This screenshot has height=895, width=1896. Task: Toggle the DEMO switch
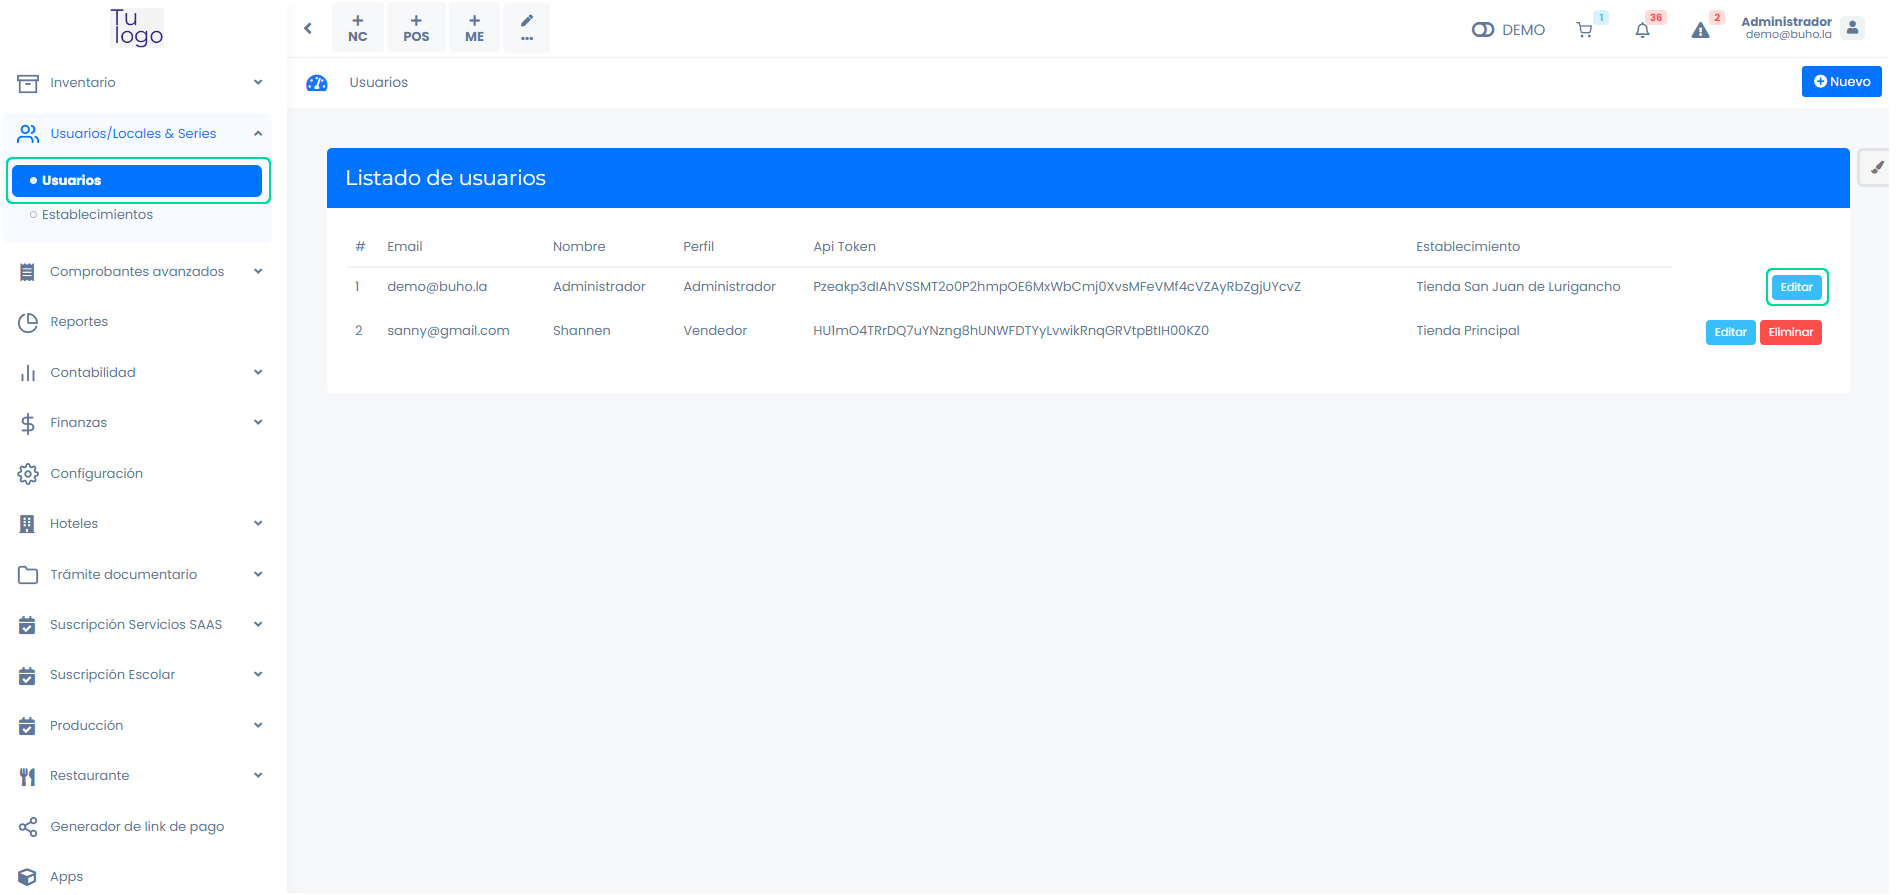pos(1483,30)
